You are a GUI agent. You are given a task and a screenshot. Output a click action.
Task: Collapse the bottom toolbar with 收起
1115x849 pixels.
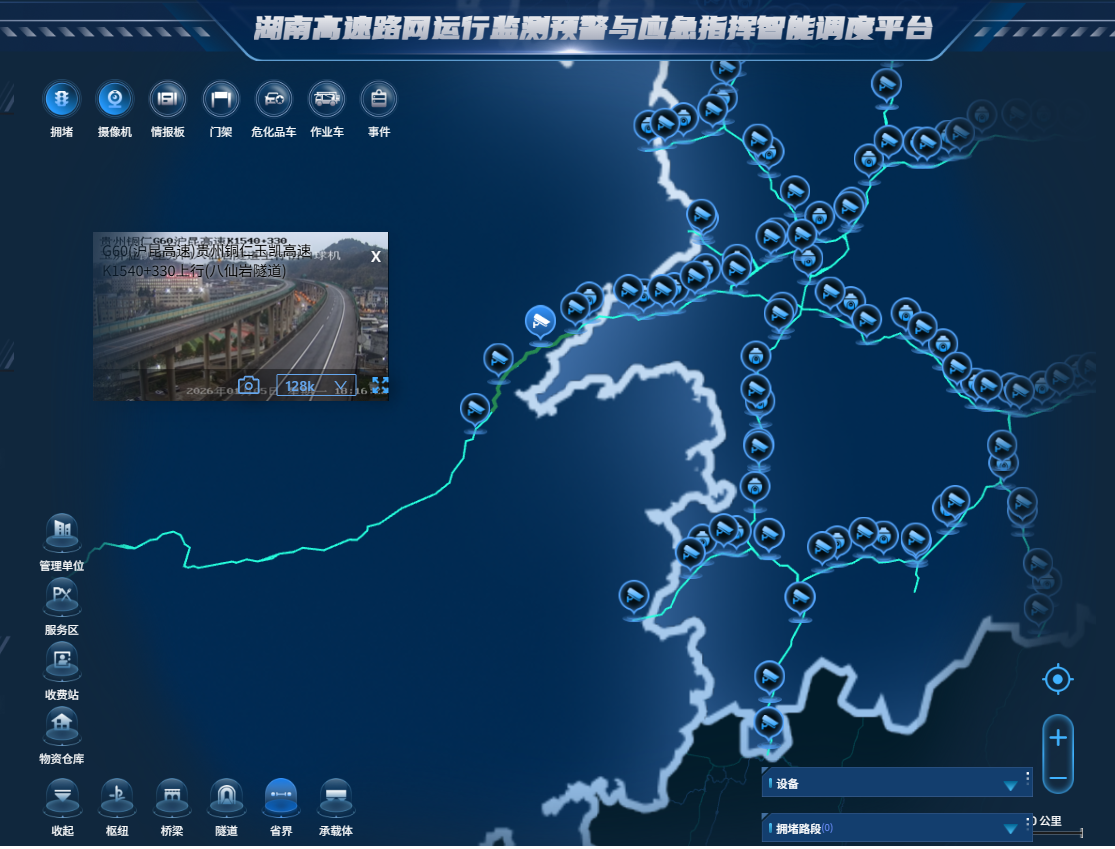63,797
